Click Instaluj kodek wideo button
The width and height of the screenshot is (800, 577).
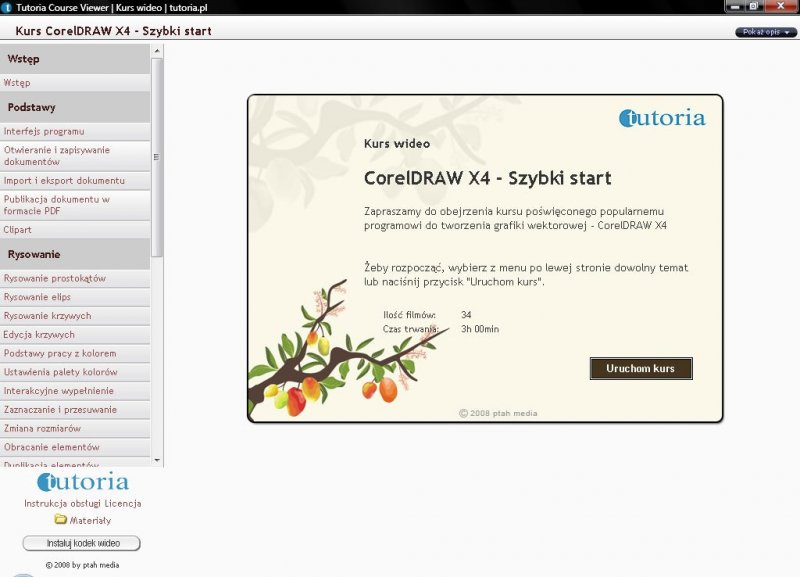click(82, 543)
